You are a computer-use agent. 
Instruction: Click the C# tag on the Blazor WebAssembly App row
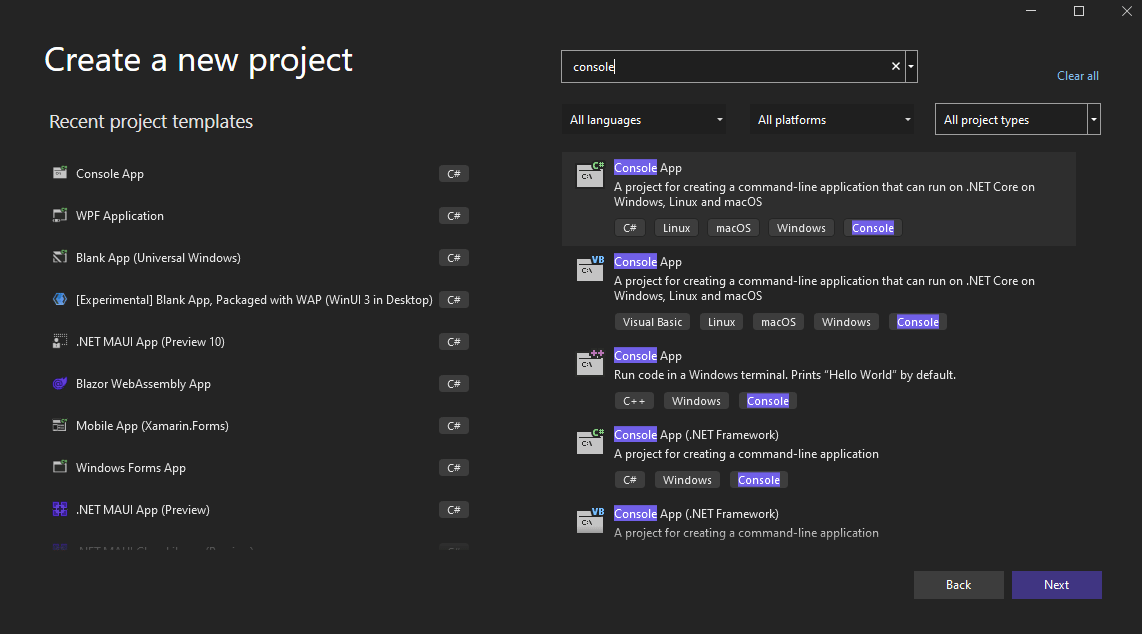454,384
